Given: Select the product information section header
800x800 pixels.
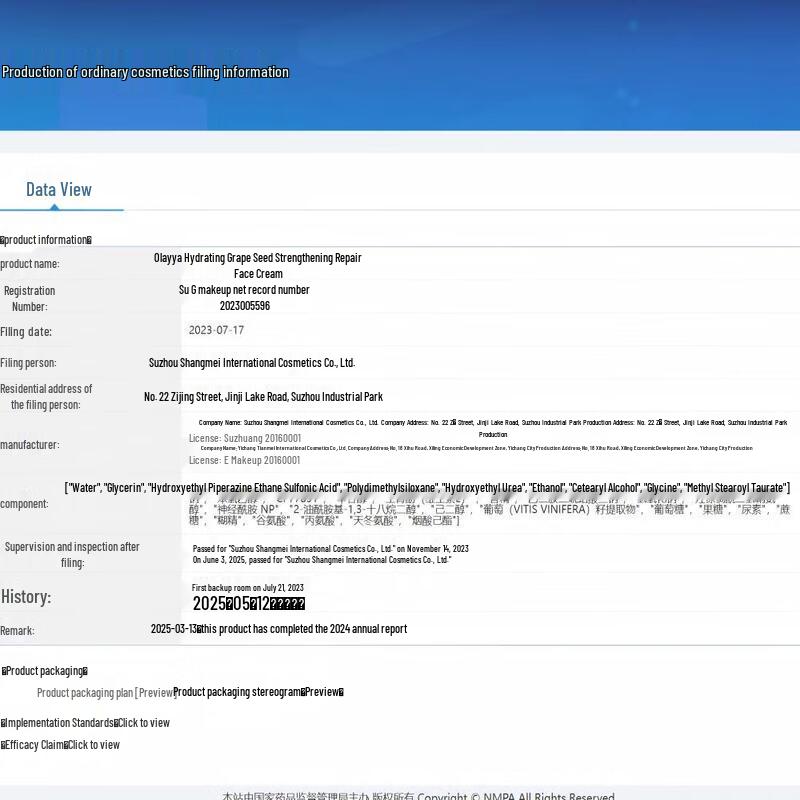Looking at the screenshot, I should (x=46, y=240).
